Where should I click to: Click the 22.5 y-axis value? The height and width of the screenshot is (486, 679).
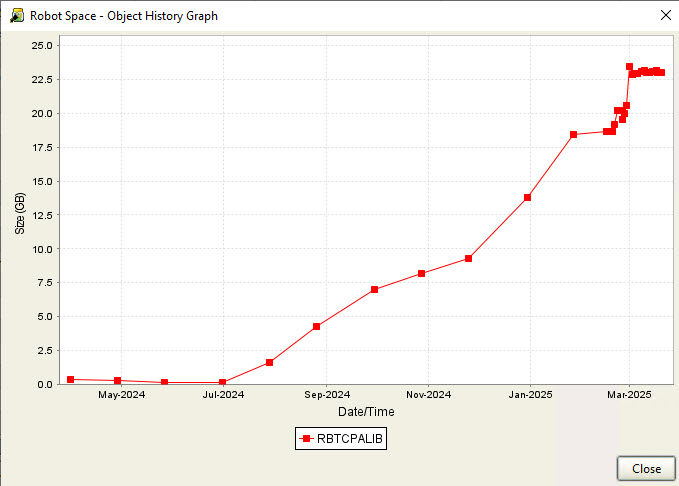coord(42,79)
